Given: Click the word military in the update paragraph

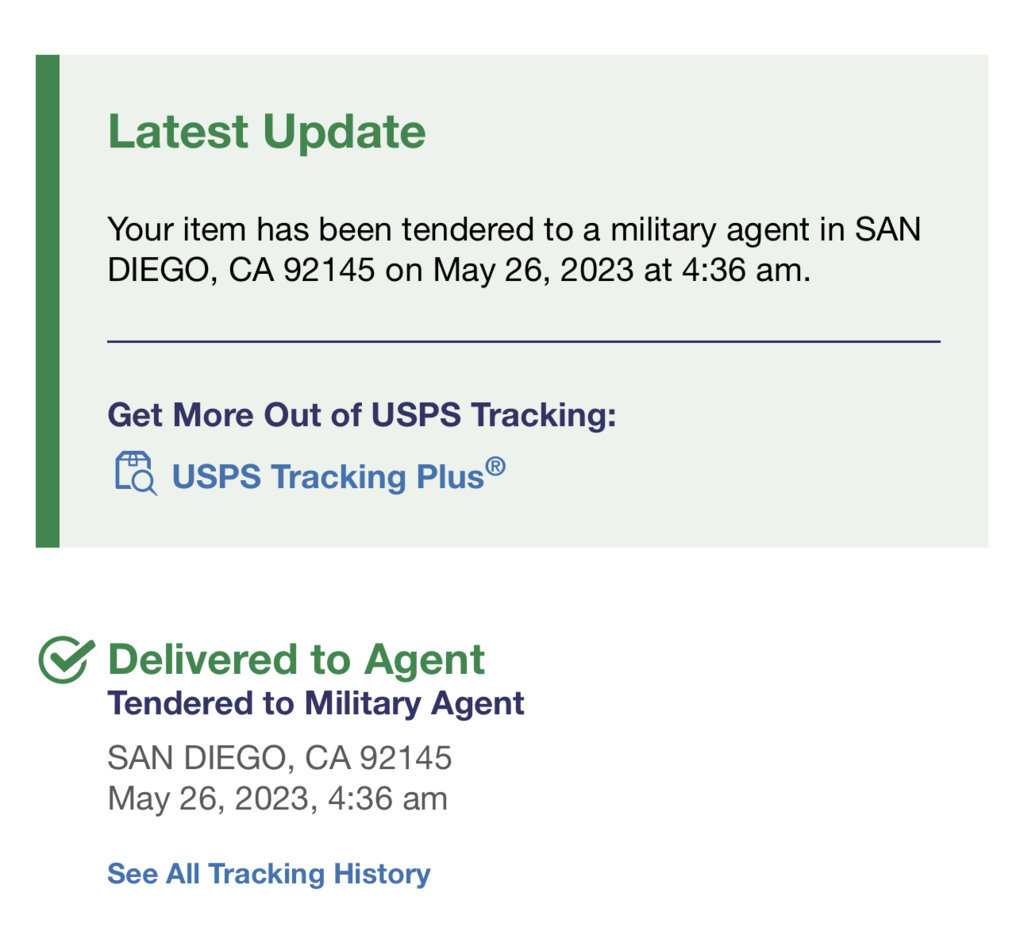Looking at the screenshot, I should pyautogui.click(x=663, y=230).
